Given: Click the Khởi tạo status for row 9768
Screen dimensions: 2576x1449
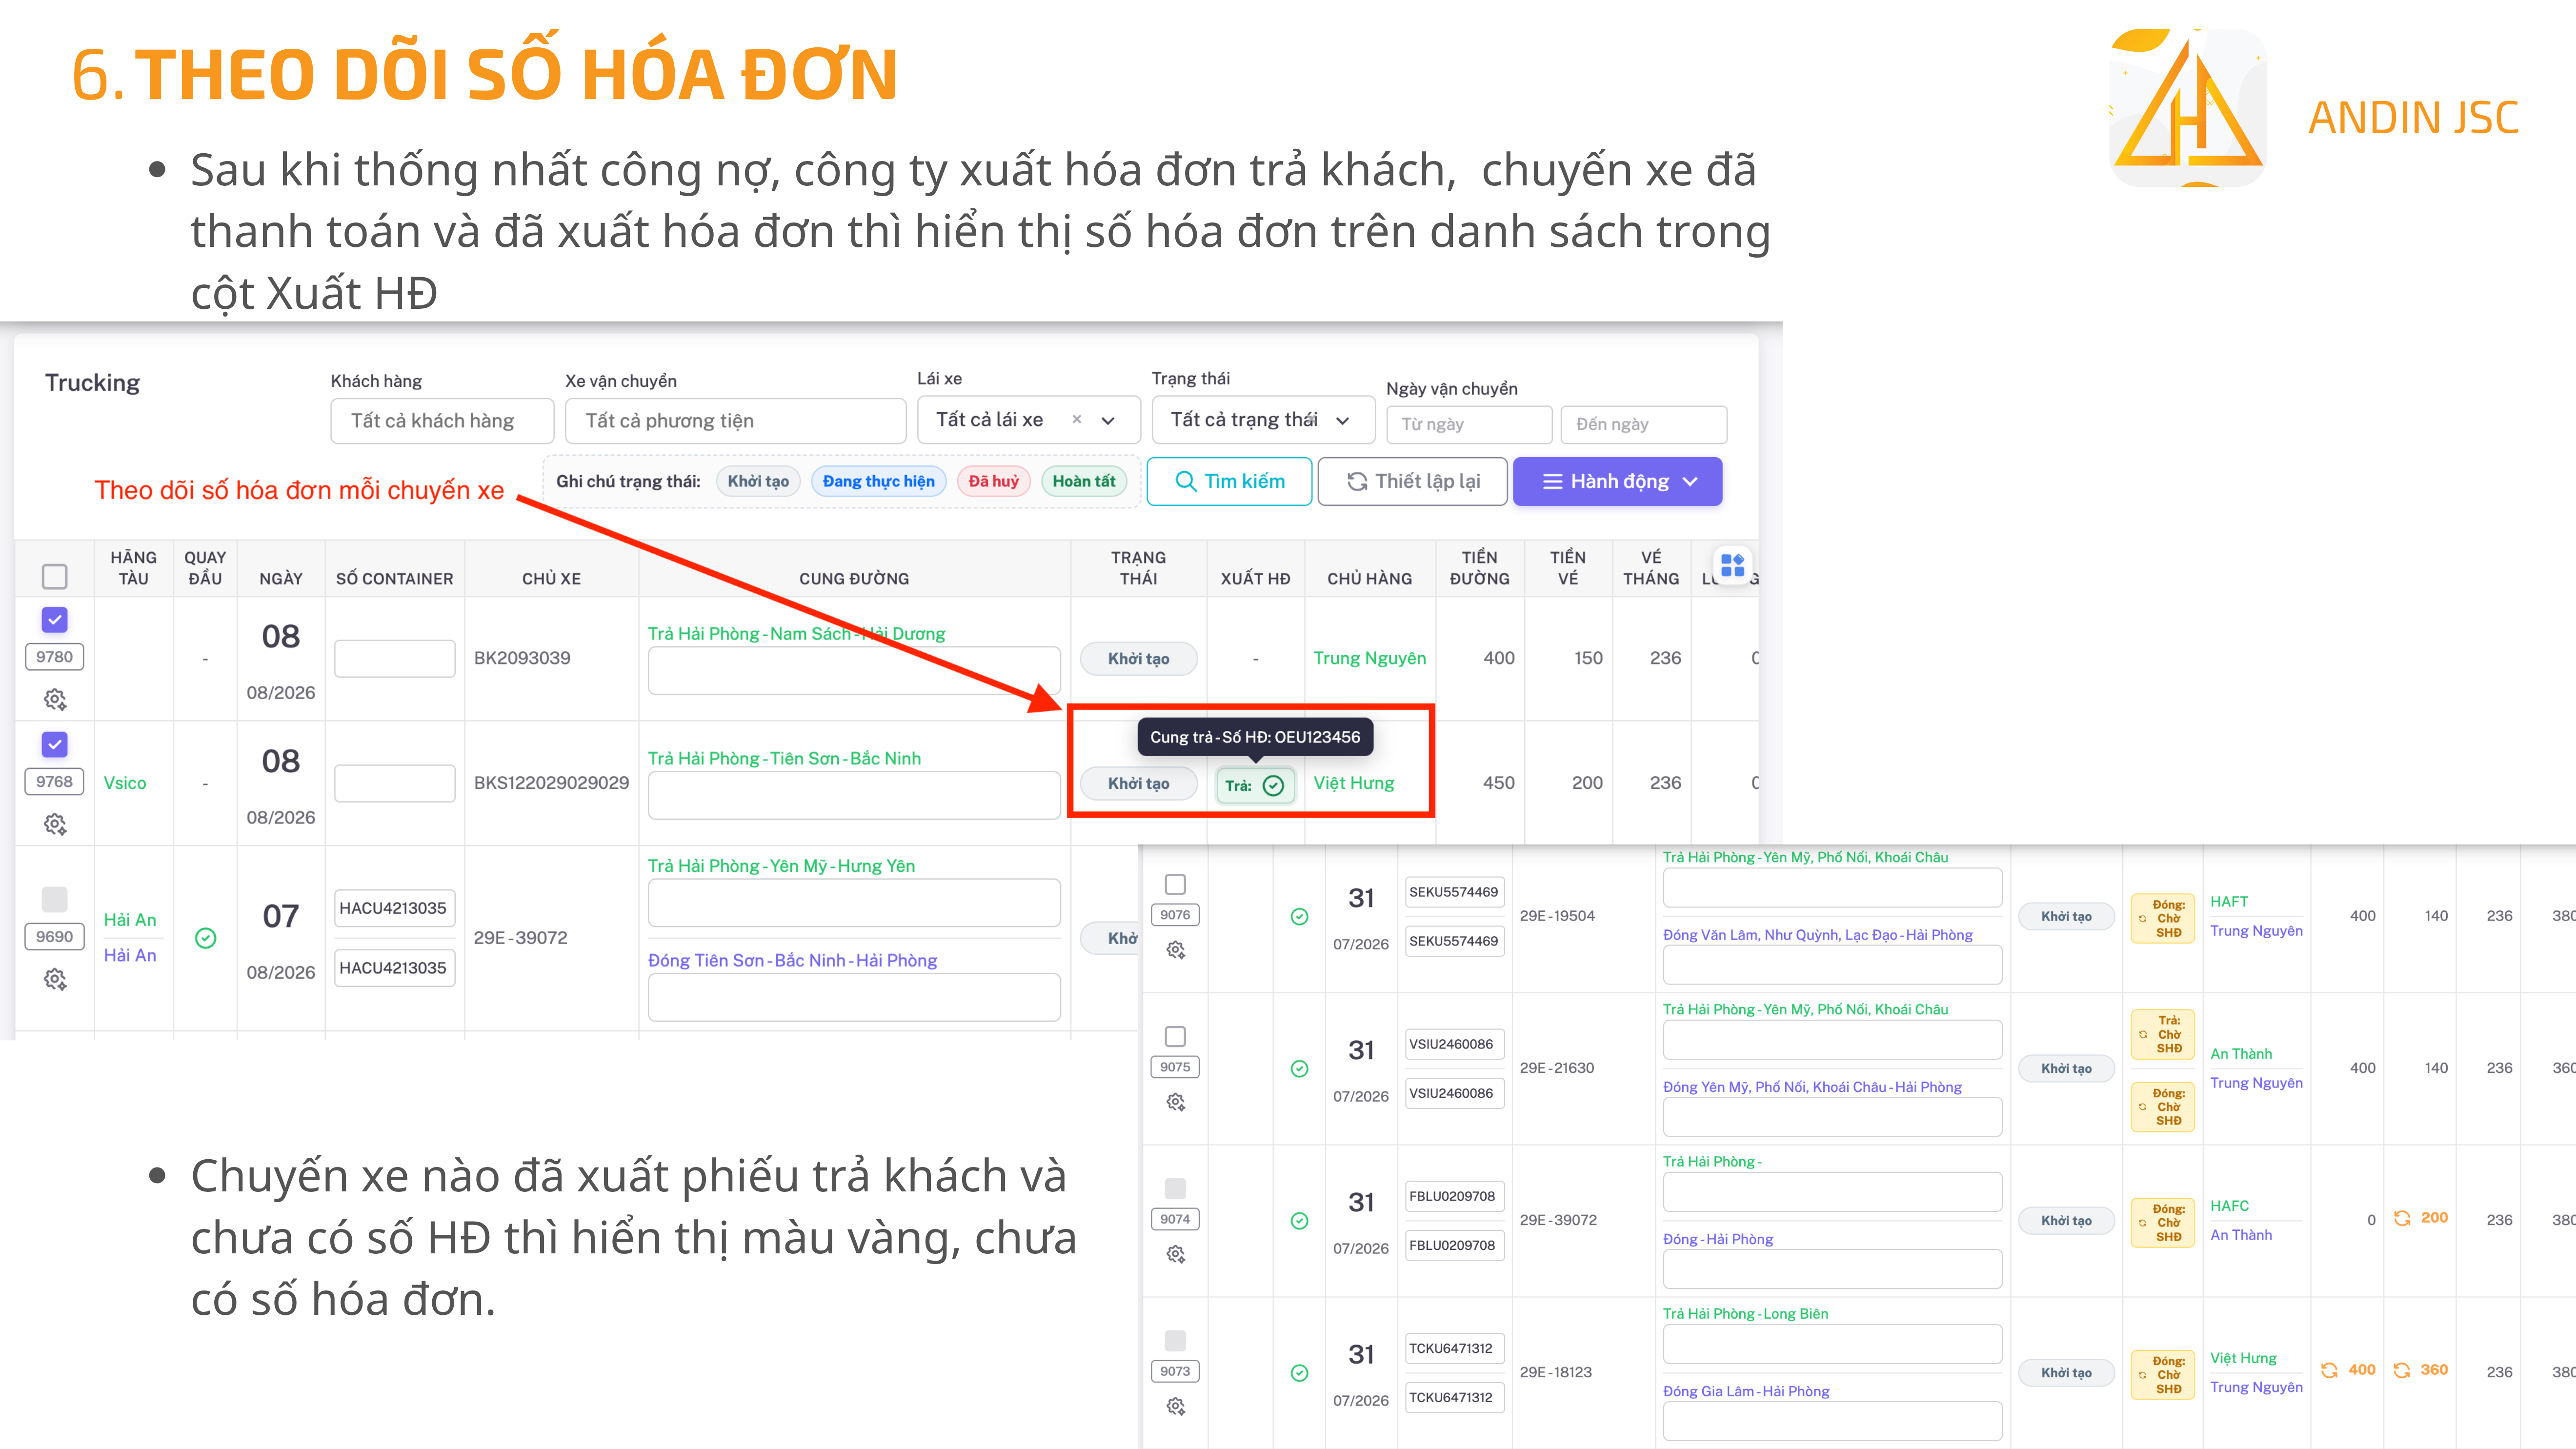Looking at the screenshot, I should (x=1138, y=784).
